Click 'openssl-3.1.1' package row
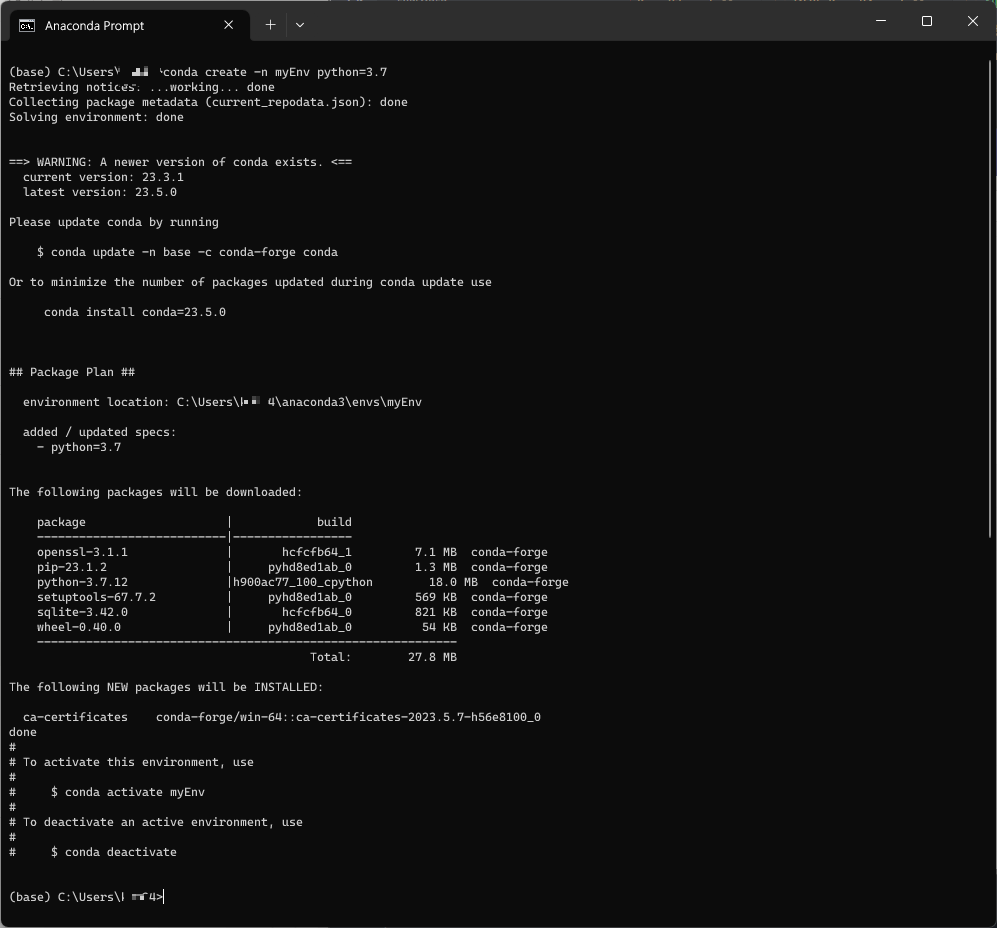This screenshot has width=997, height=928. 292,552
